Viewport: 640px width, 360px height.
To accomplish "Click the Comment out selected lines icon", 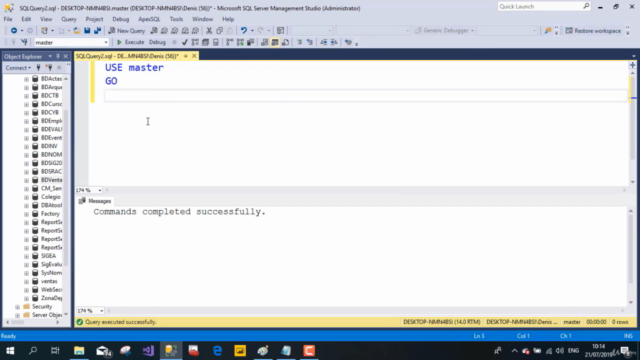I will 300,42.
